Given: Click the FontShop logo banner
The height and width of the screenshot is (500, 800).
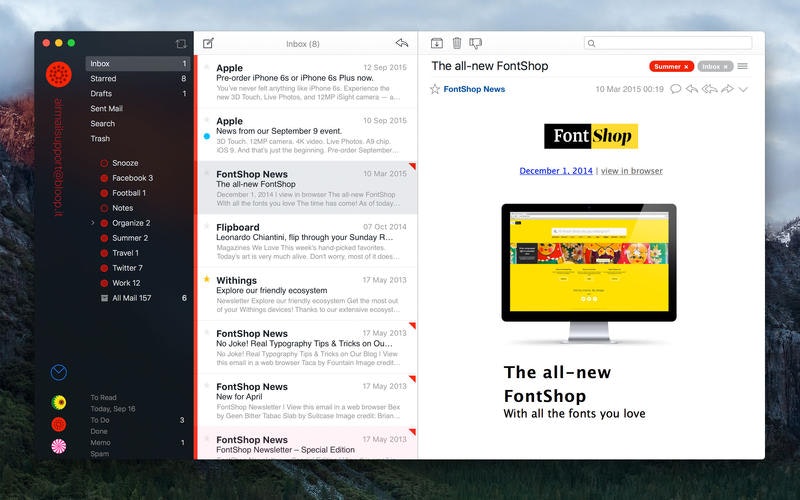Looking at the screenshot, I should tap(591, 136).
